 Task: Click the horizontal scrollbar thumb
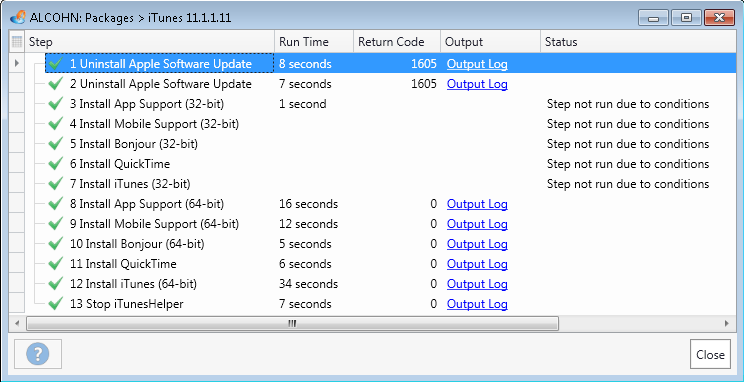[x=292, y=324]
